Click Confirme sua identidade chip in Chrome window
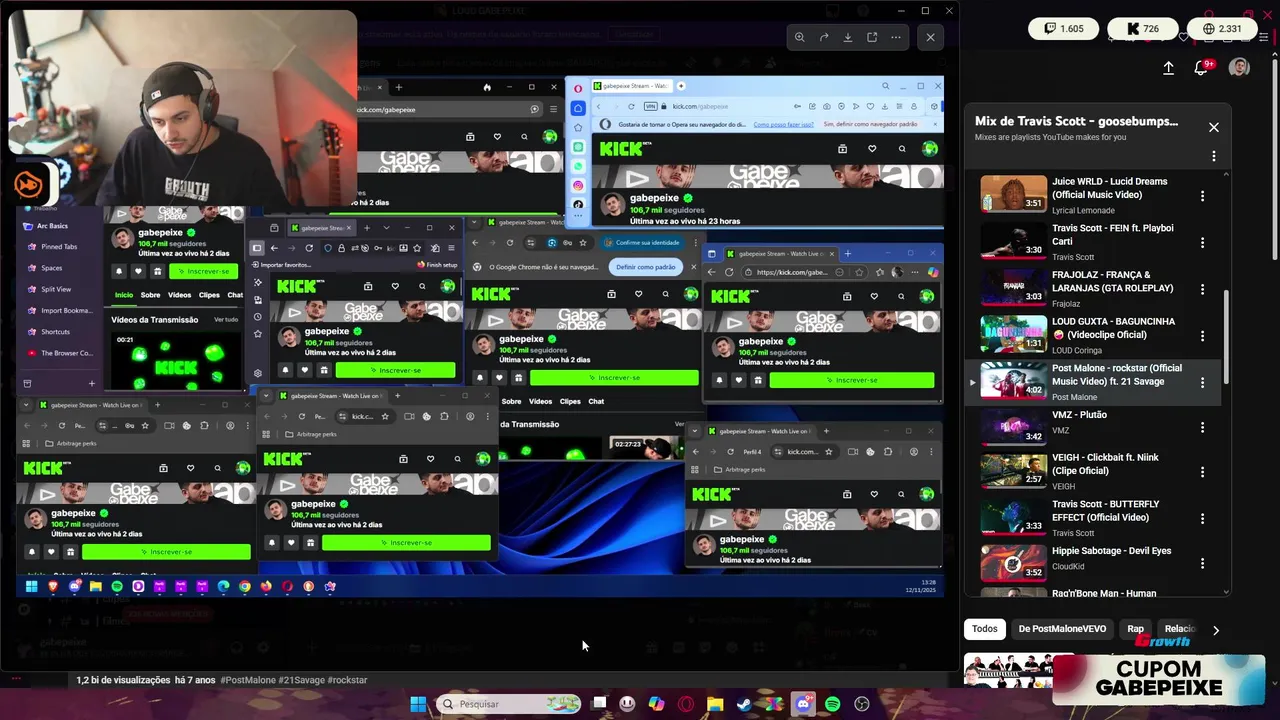 pyautogui.click(x=642, y=243)
